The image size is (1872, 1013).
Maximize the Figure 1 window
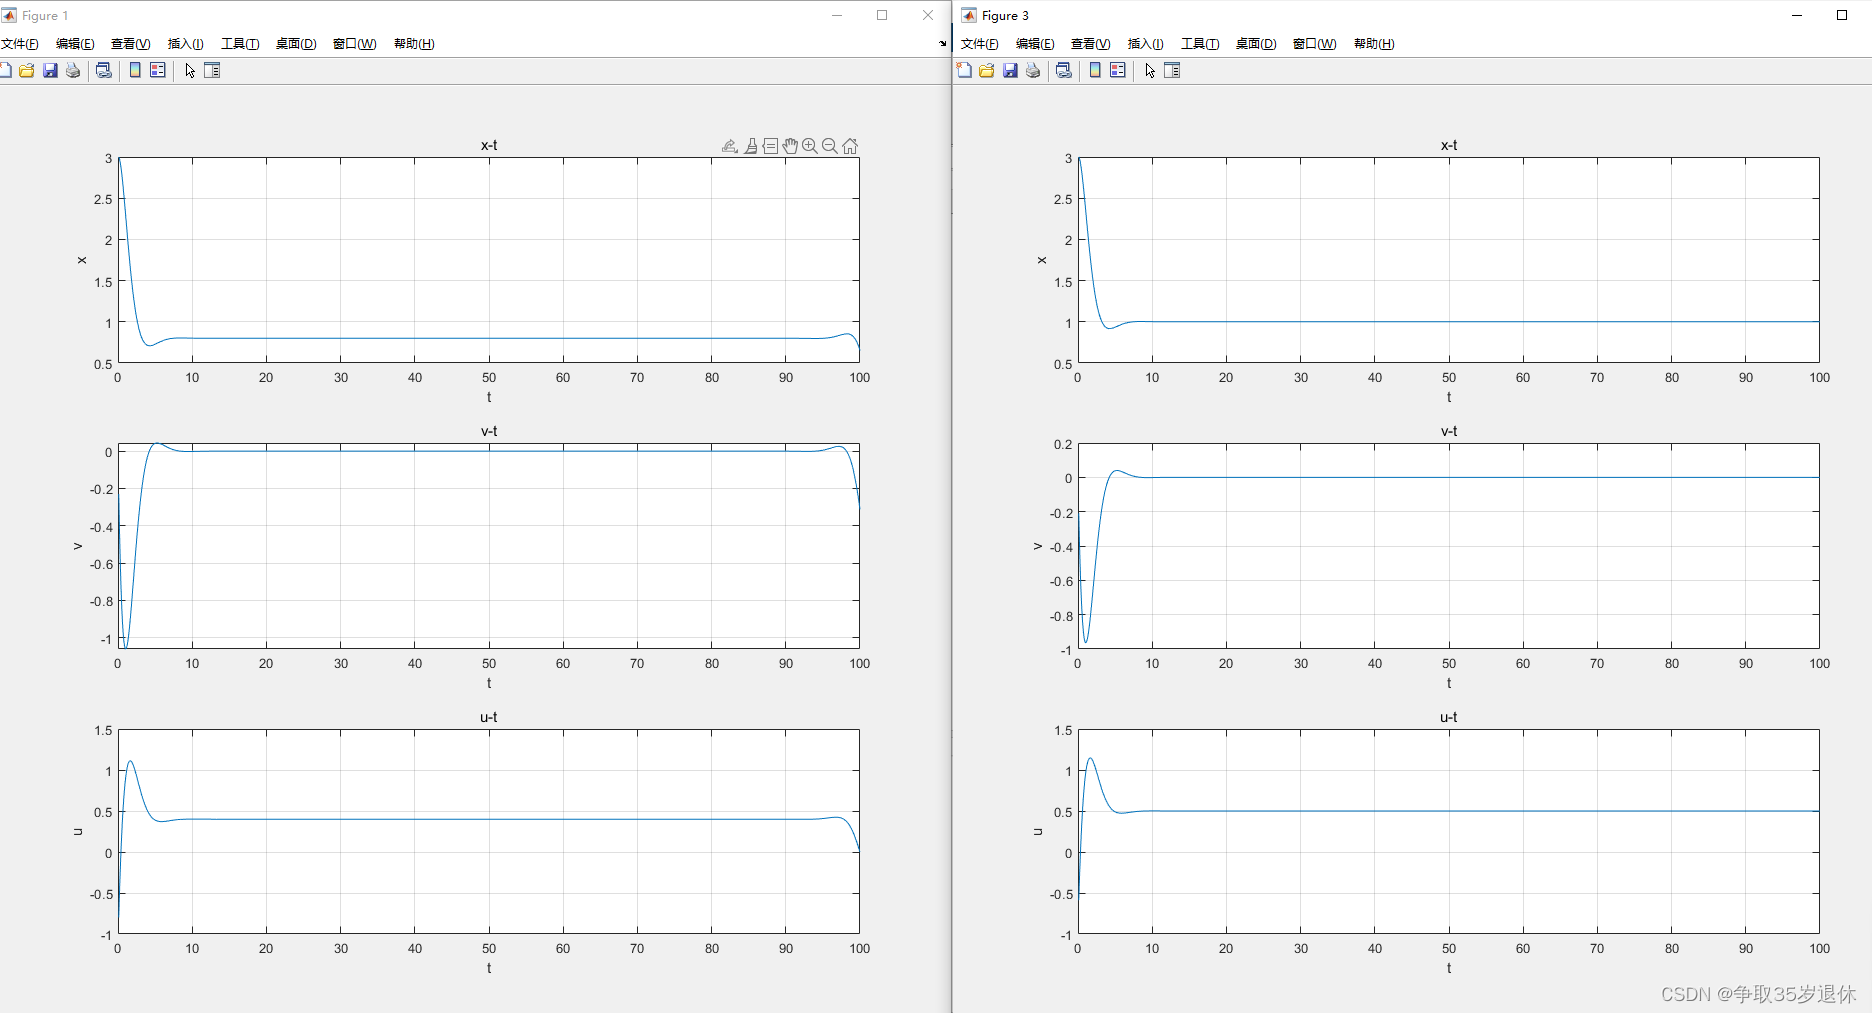[882, 15]
